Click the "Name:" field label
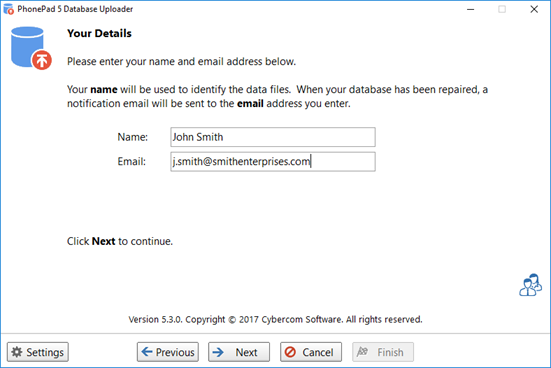Screen dimensions: 551x368 tap(132, 137)
